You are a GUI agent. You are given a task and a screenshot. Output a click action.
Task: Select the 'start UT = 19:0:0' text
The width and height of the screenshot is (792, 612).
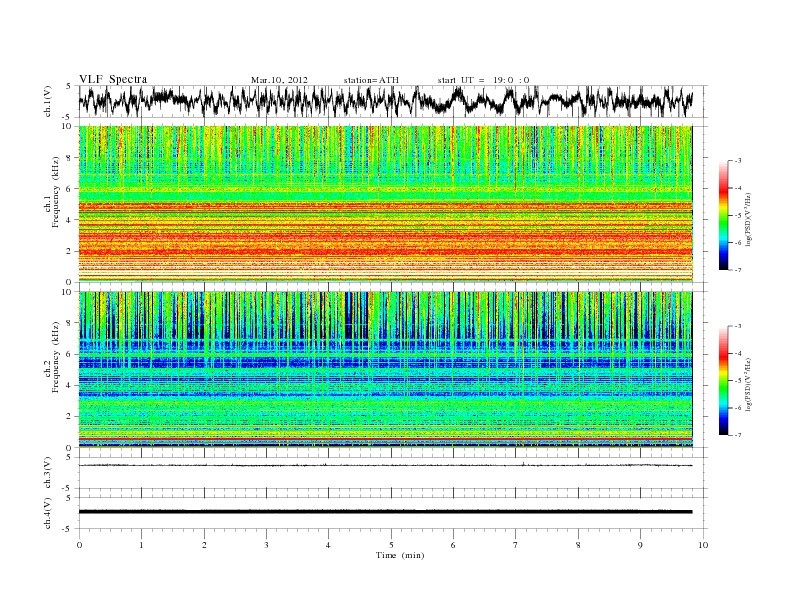pyautogui.click(x=483, y=80)
